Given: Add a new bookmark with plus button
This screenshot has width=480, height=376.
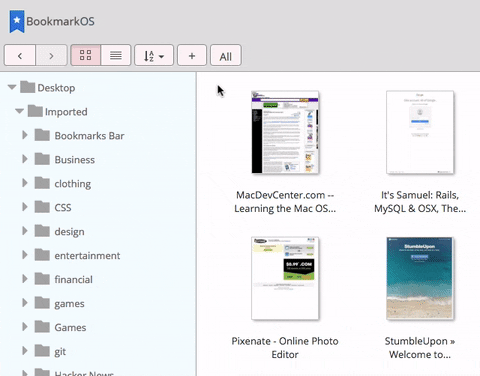Looking at the screenshot, I should (x=192, y=55).
